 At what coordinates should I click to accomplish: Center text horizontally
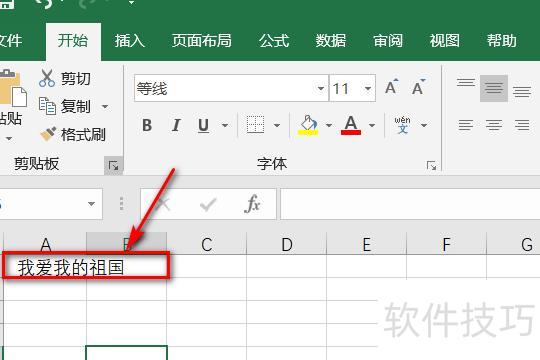[494, 125]
